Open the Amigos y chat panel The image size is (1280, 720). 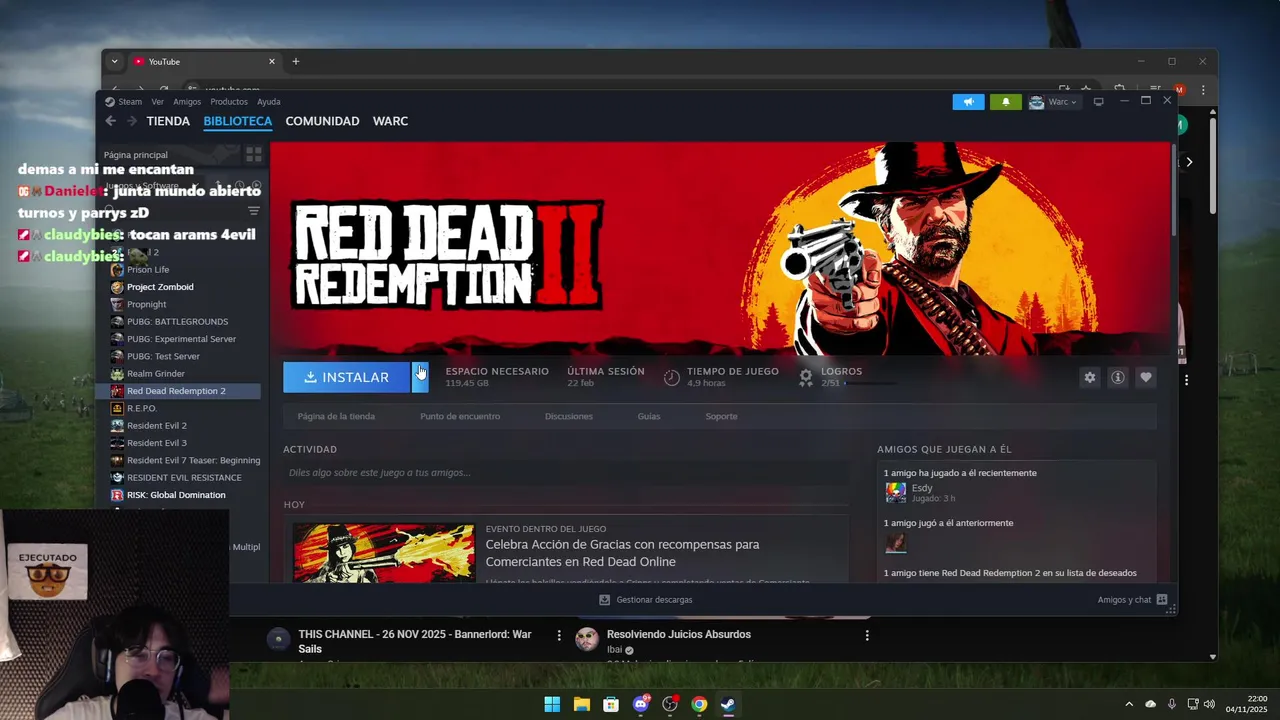1132,600
